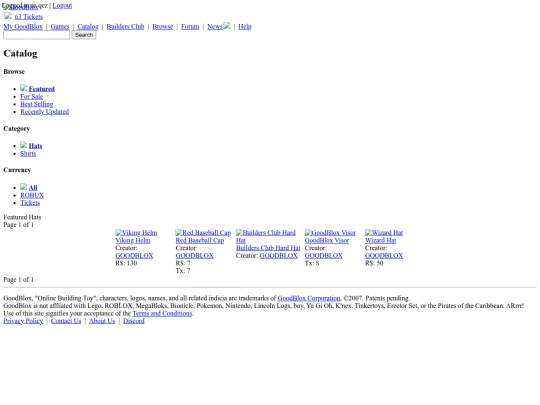
Task: Open GOODBLOX creator under Wizard Hat
Action: tap(384, 256)
